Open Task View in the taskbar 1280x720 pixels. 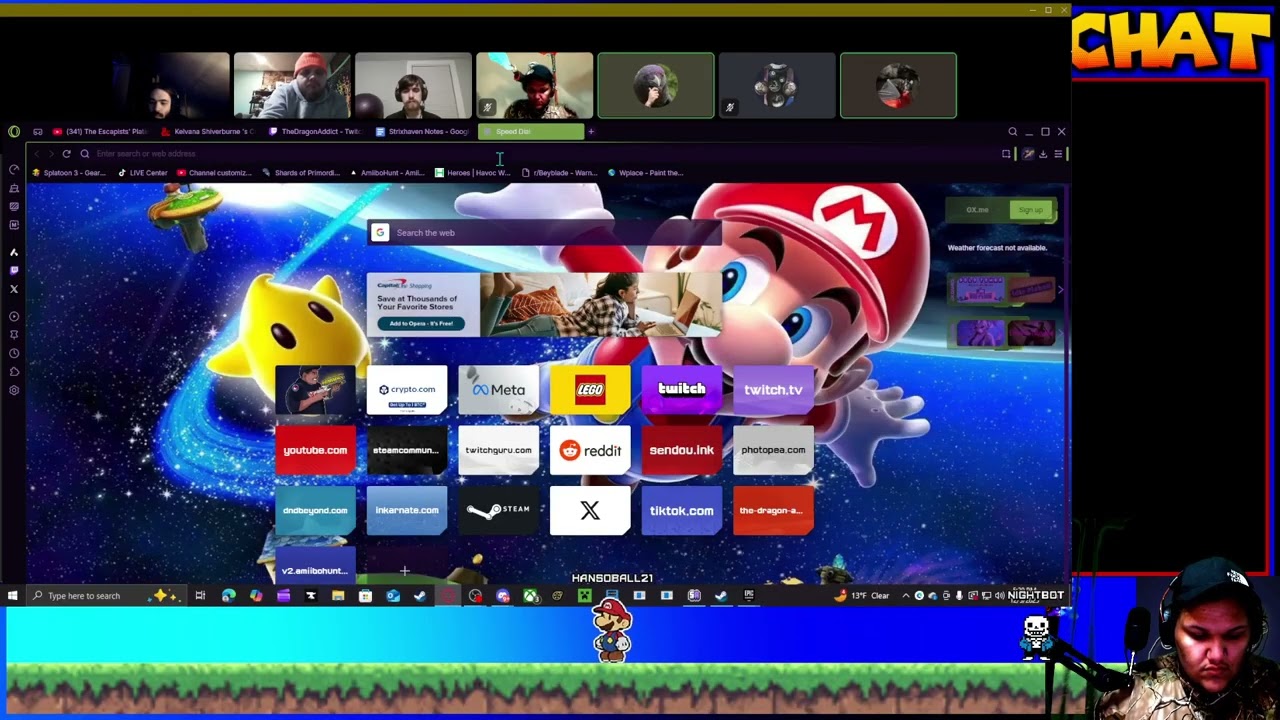(200, 596)
